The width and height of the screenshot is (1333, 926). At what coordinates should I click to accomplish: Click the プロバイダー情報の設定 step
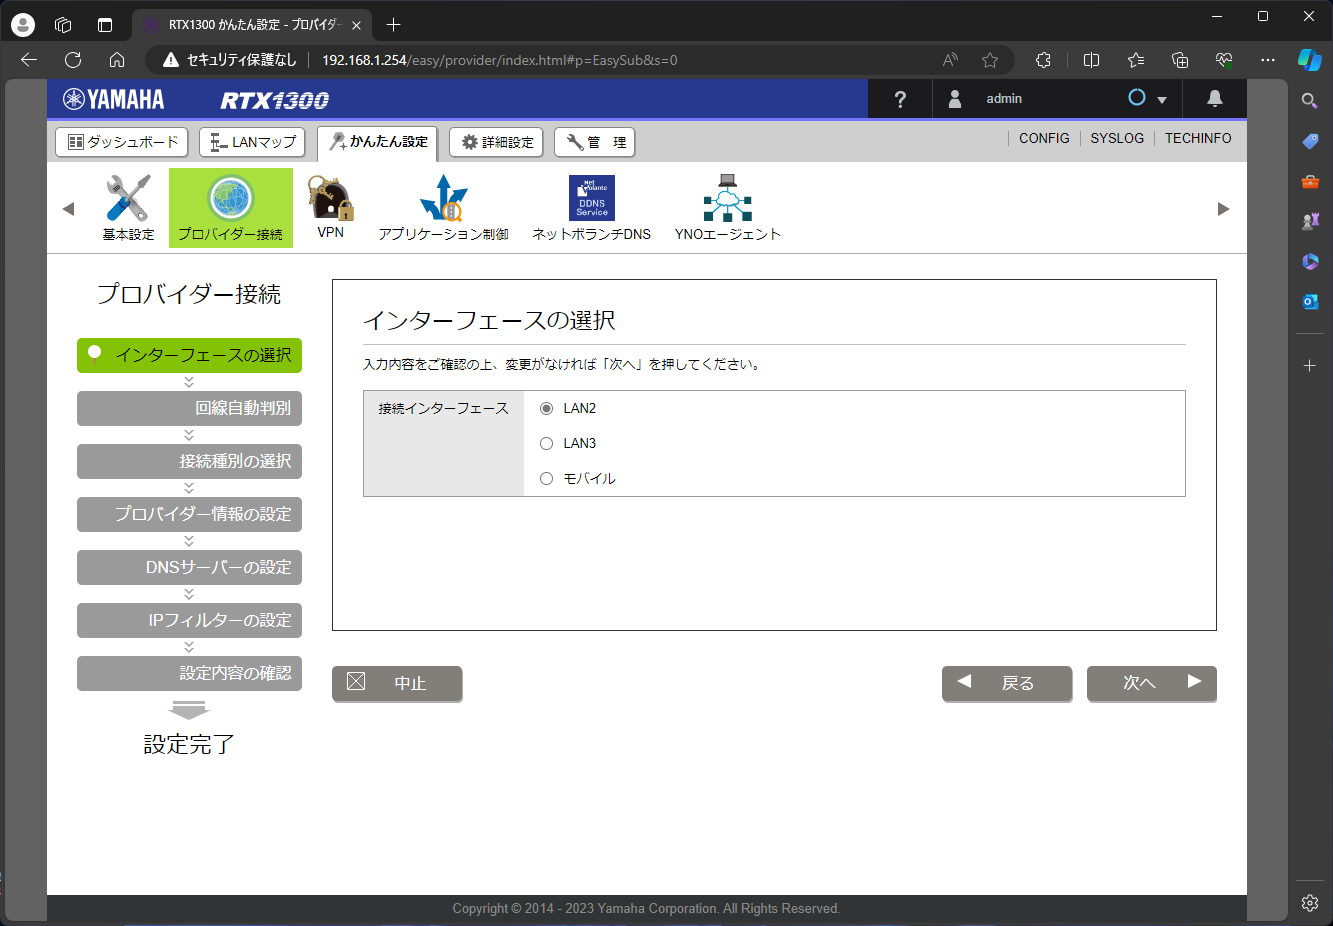[x=189, y=514]
